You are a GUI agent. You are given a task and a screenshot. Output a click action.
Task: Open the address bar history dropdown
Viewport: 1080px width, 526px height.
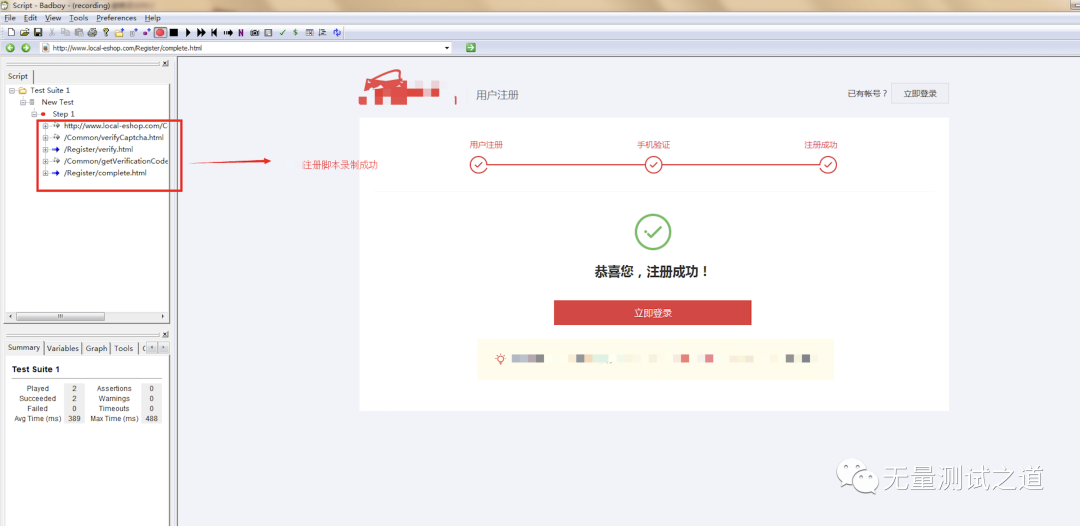(448, 48)
